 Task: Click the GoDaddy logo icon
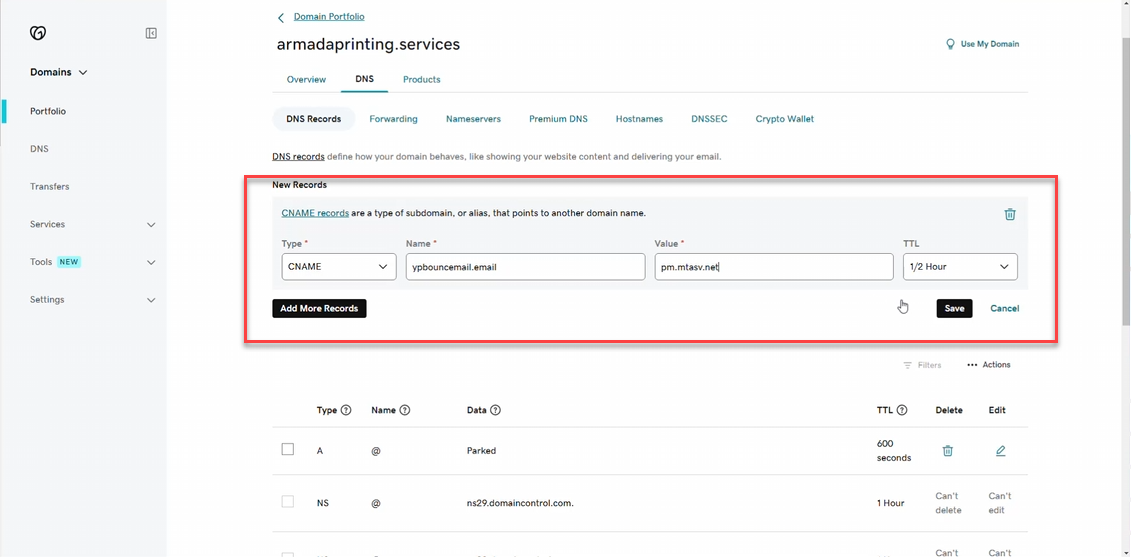pos(38,33)
